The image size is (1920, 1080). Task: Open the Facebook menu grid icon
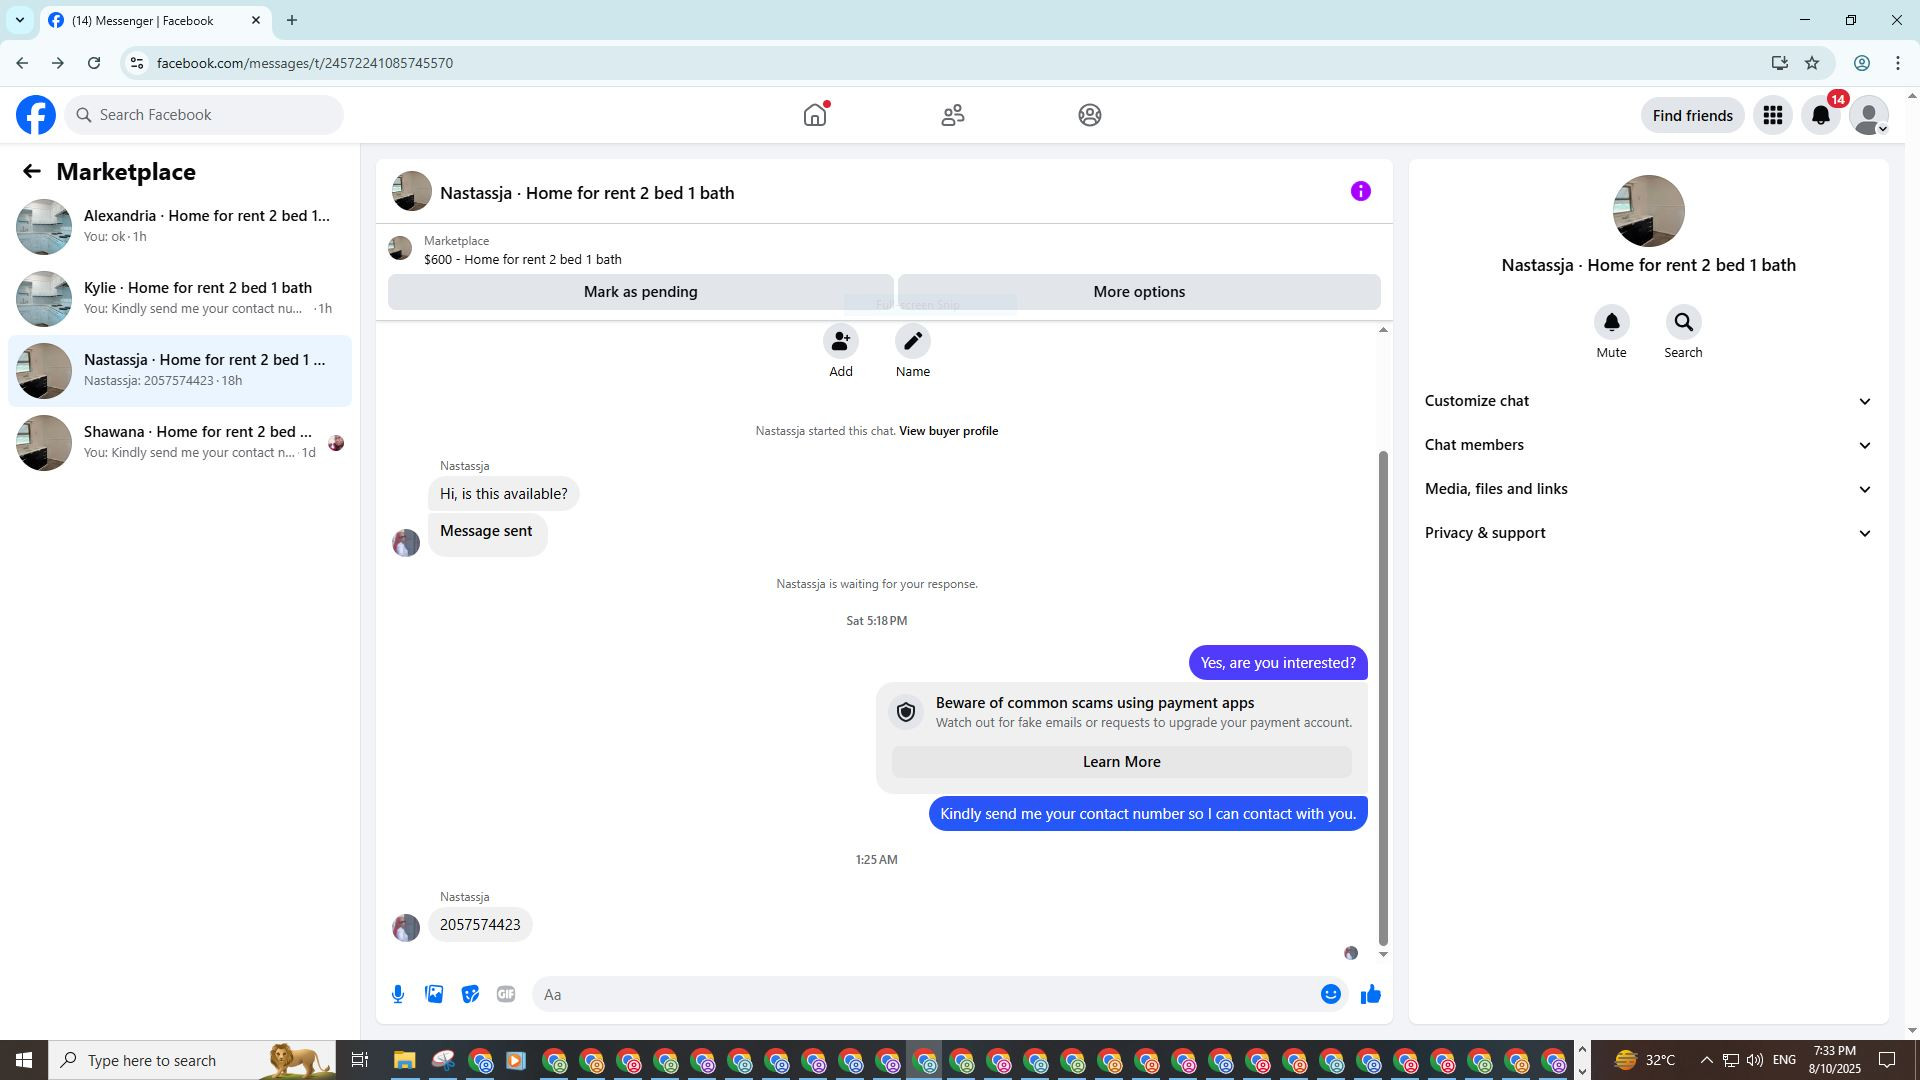click(1772, 116)
